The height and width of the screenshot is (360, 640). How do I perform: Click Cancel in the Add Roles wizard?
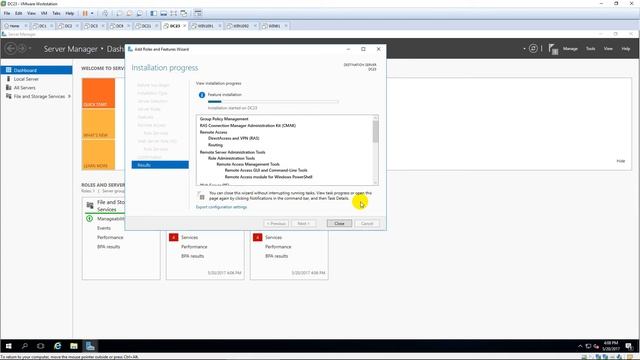(x=367, y=223)
